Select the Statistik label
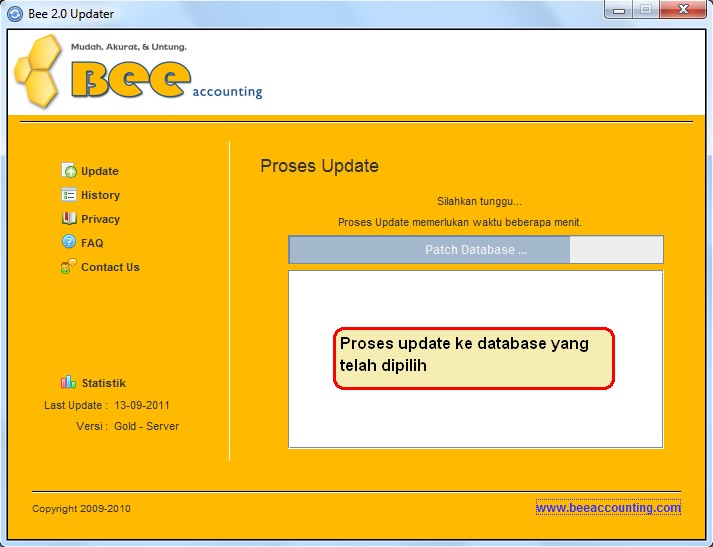This screenshot has height=547, width=713. click(x=104, y=383)
